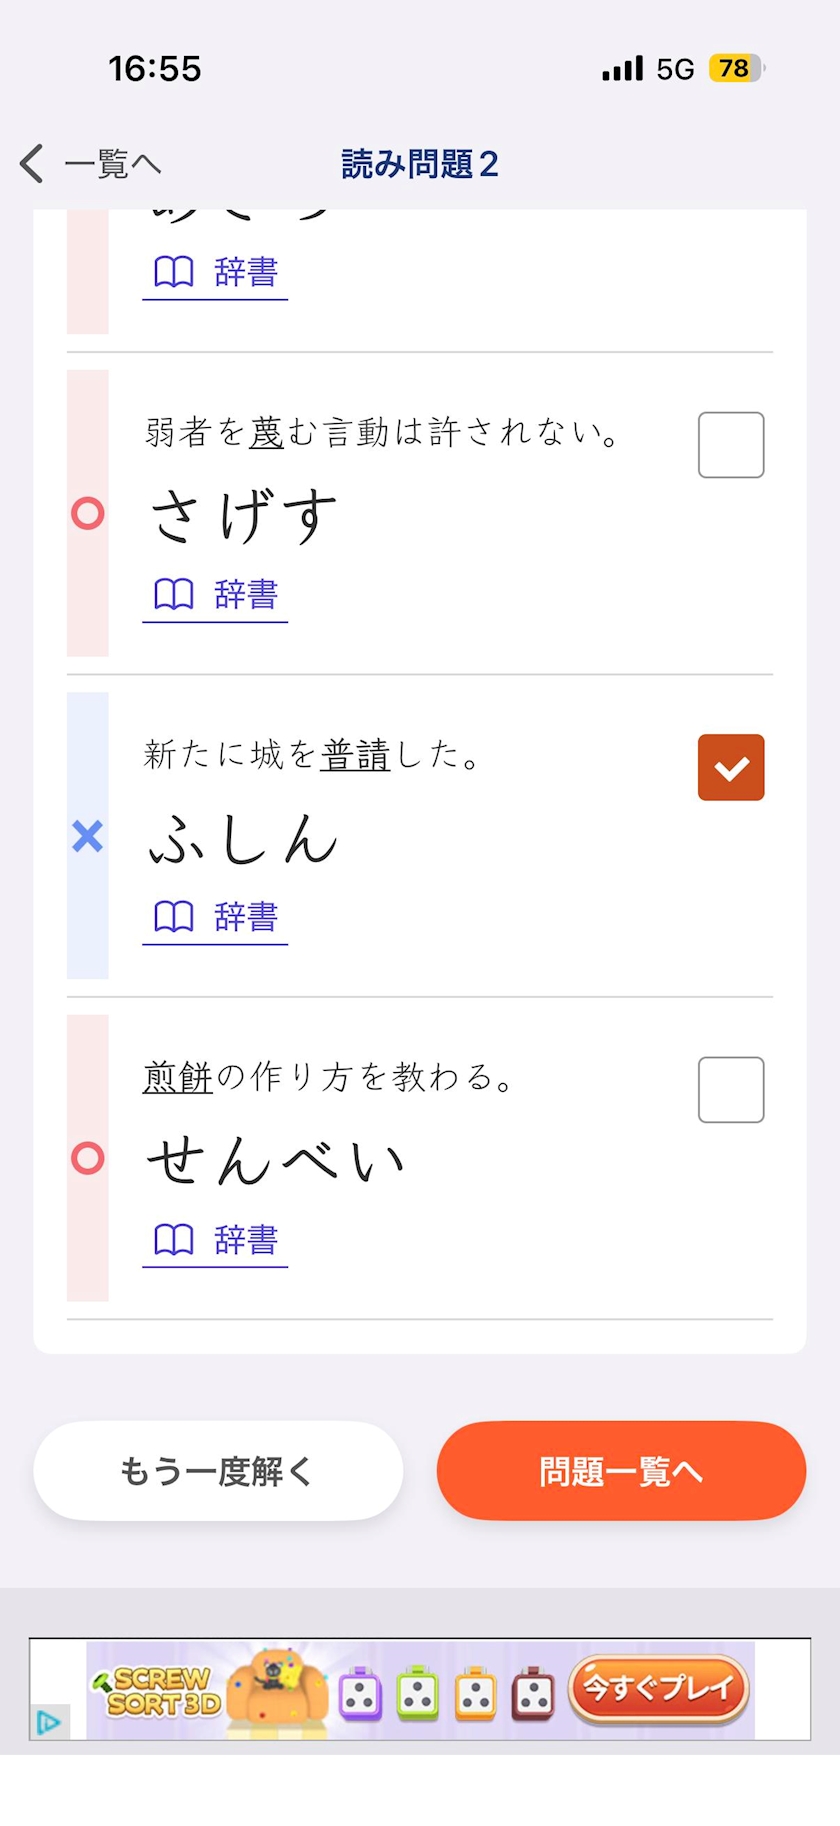Tap red circle mark beside さげす
The width and height of the screenshot is (840, 1826).
pyautogui.click(x=88, y=513)
